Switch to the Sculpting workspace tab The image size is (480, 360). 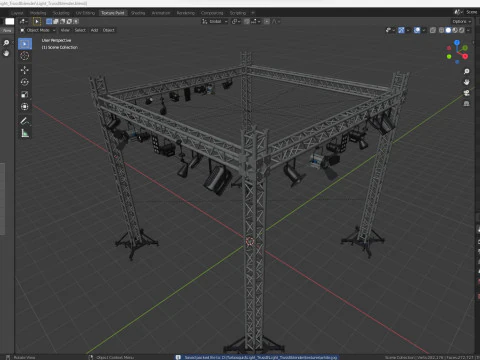tap(61, 13)
